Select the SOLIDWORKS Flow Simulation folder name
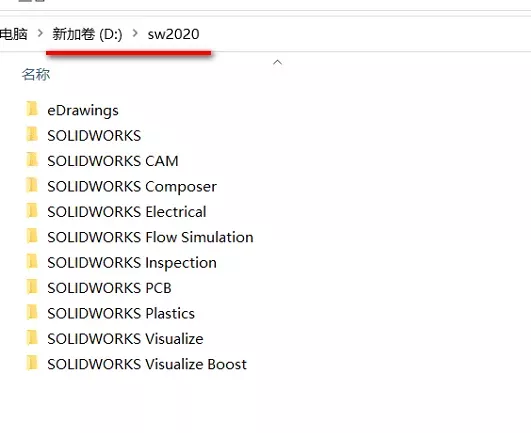Viewport: 531px width, 433px height. (x=150, y=237)
